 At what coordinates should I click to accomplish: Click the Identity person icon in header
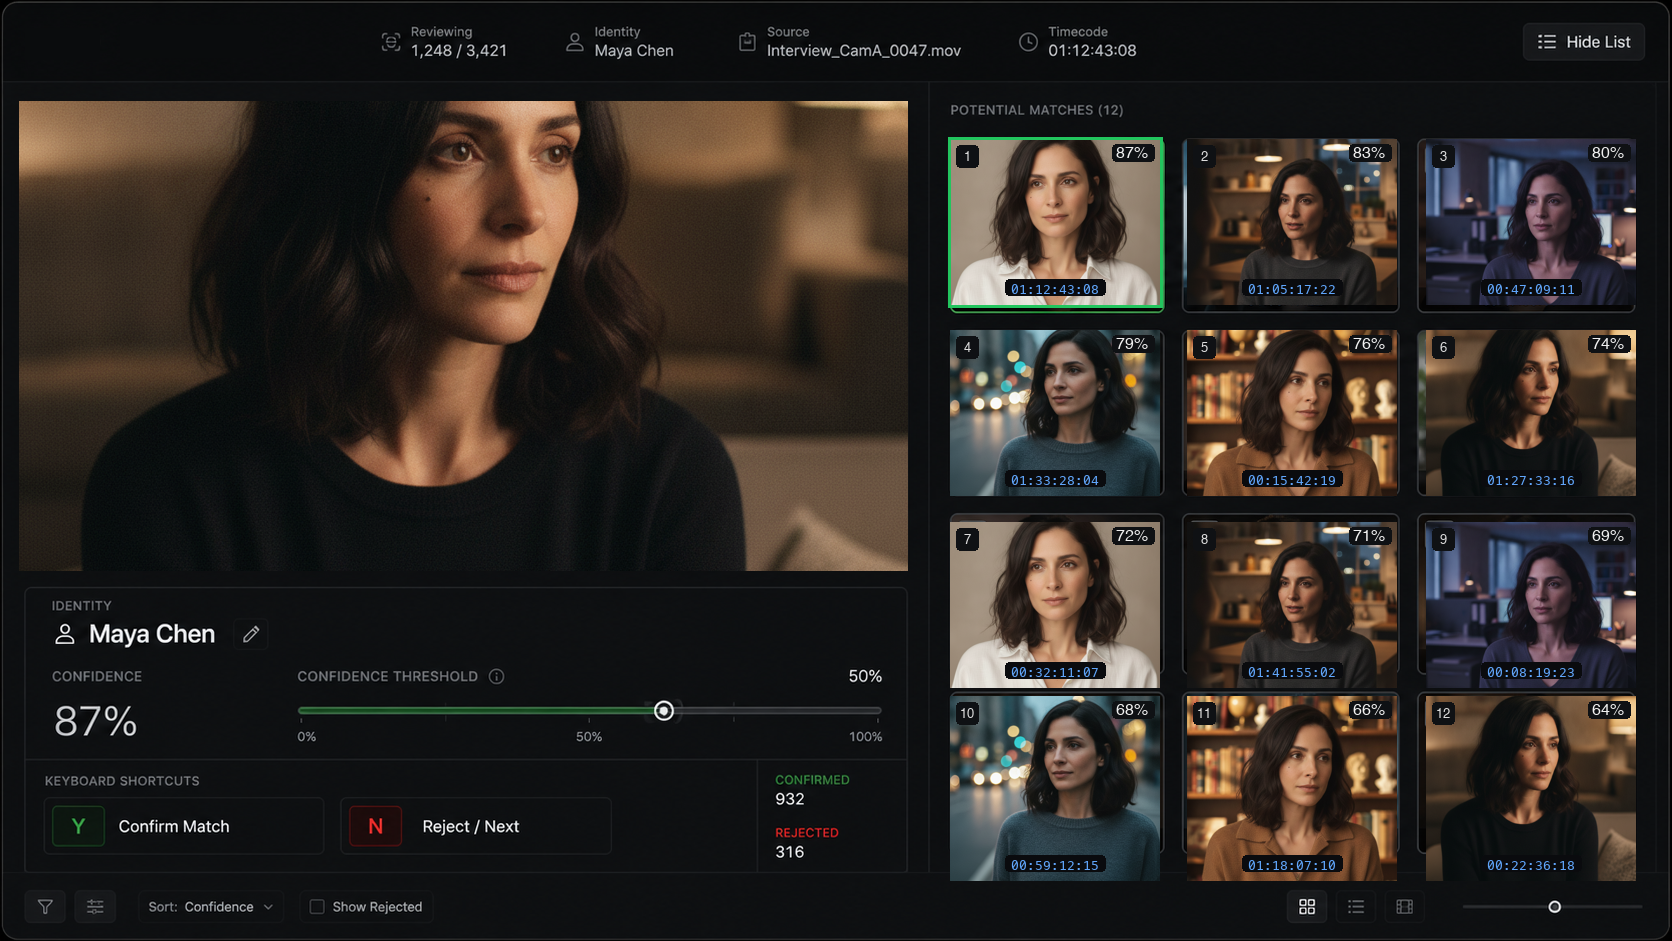point(575,42)
